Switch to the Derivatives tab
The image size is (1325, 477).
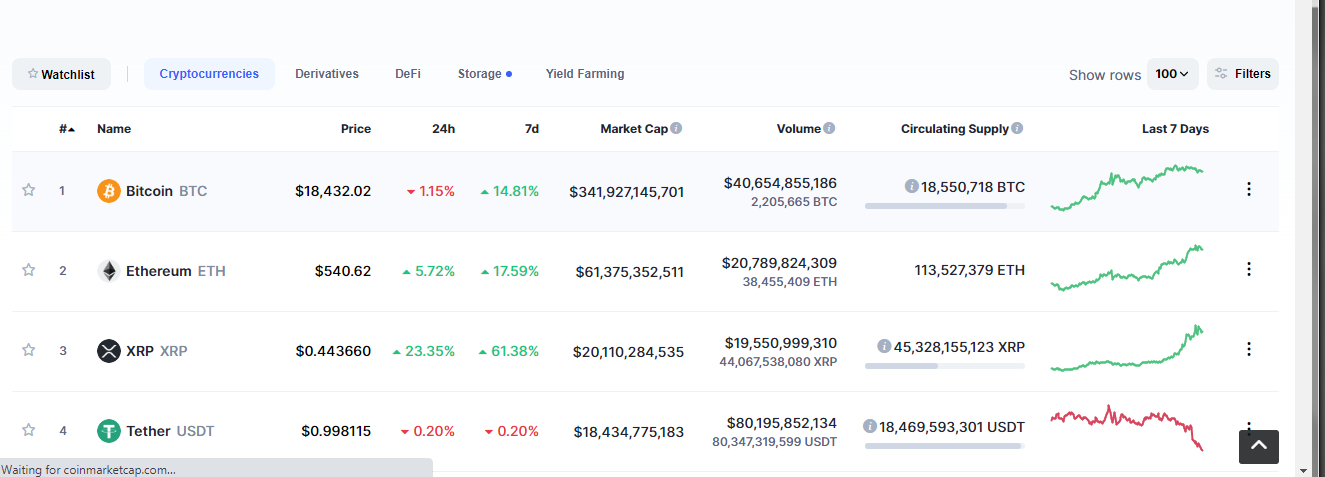pos(327,74)
